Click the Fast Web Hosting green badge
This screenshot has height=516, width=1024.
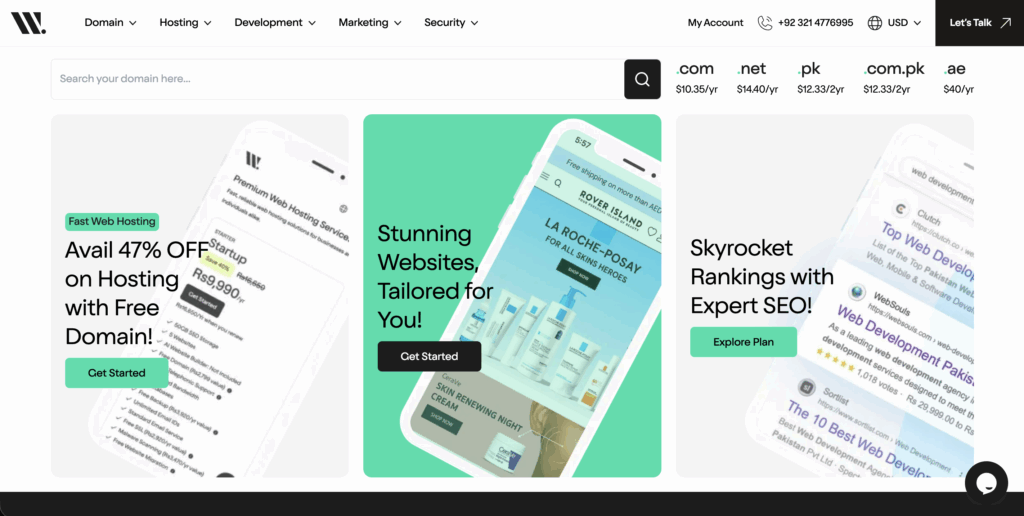[112, 221]
